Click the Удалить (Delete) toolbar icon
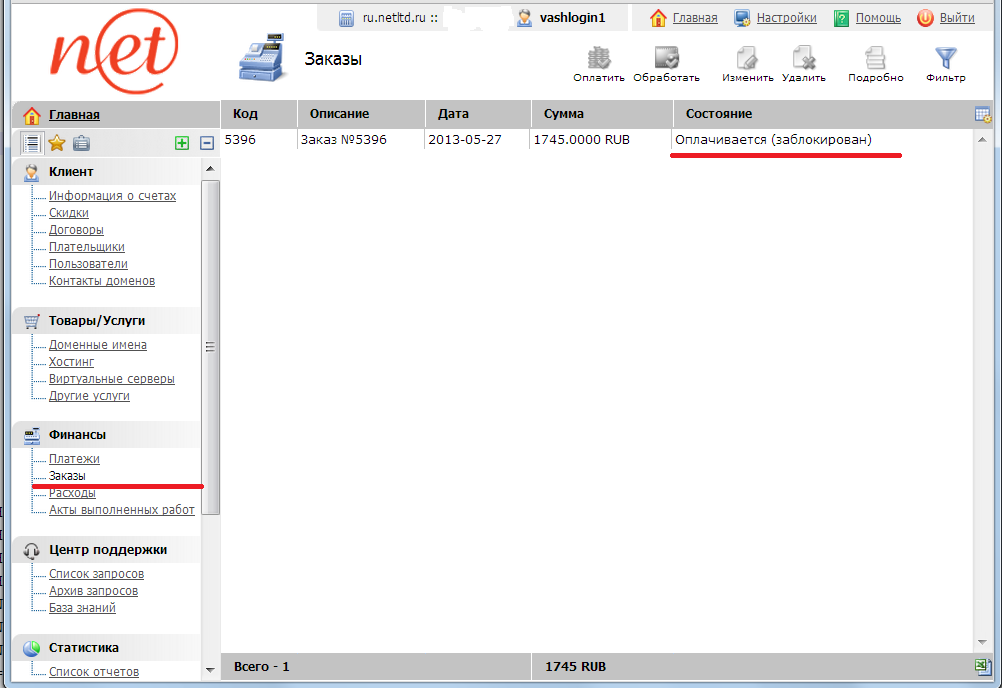 [803, 58]
